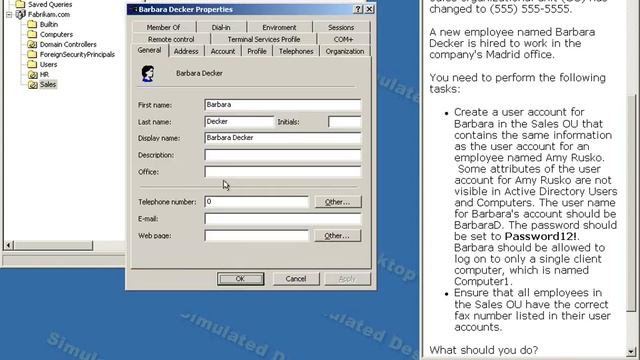Click the Telephone number field
The height and width of the screenshot is (360, 640).
(256, 202)
